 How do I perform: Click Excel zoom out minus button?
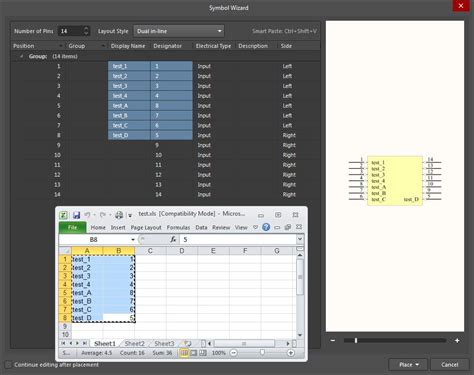click(234, 353)
